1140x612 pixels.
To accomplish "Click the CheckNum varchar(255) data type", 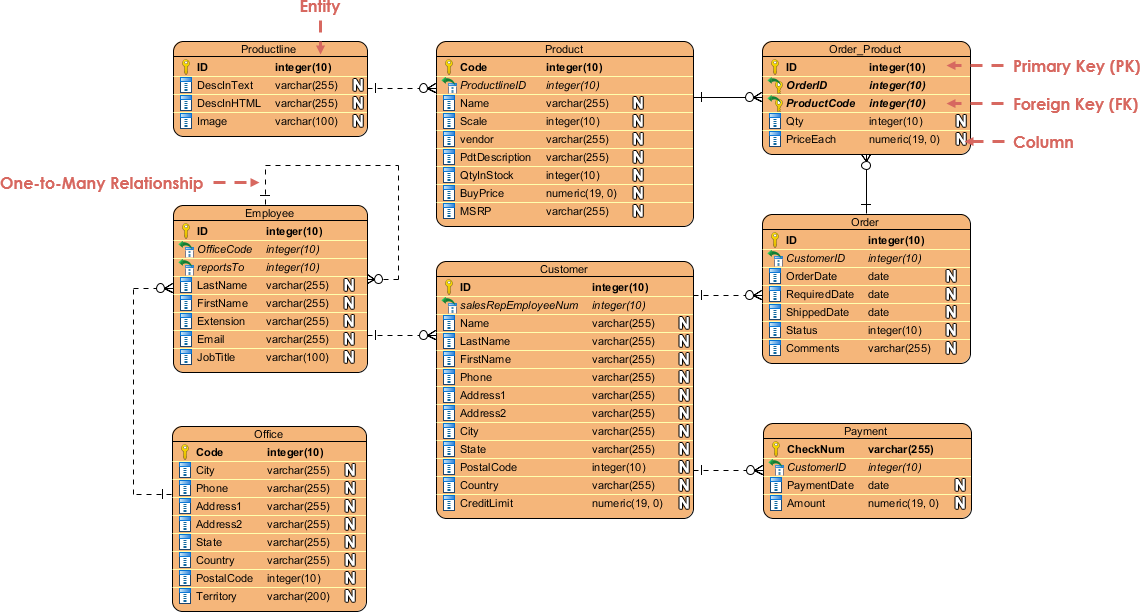I will [901, 449].
